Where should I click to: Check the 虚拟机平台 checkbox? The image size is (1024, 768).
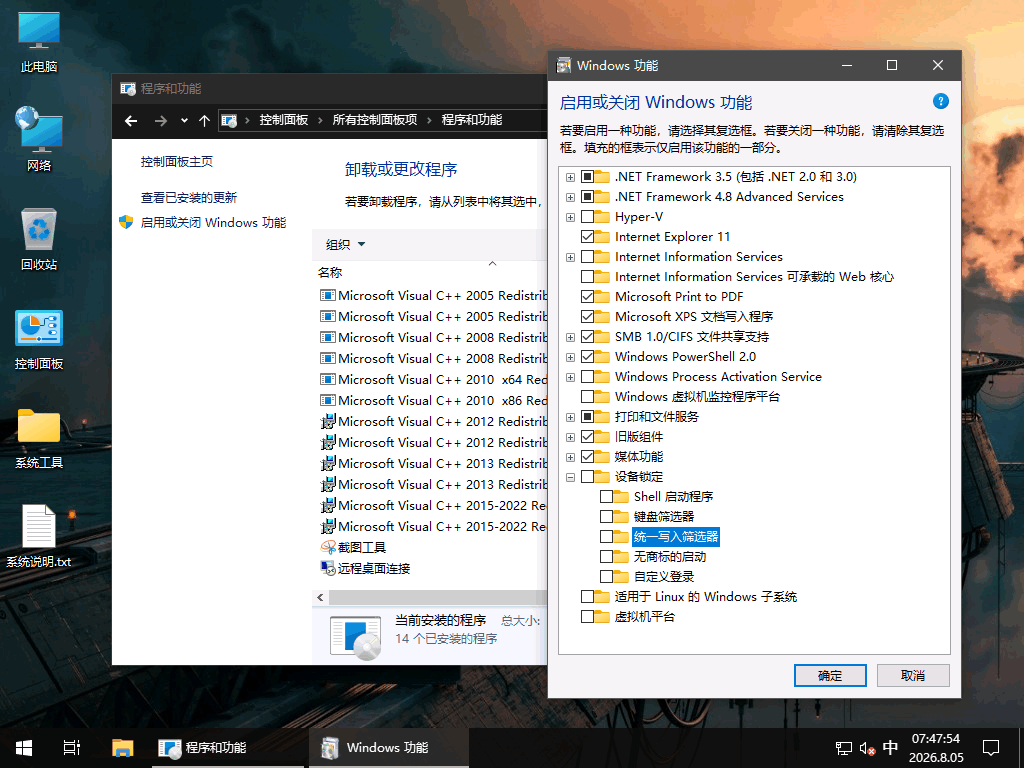pos(587,616)
